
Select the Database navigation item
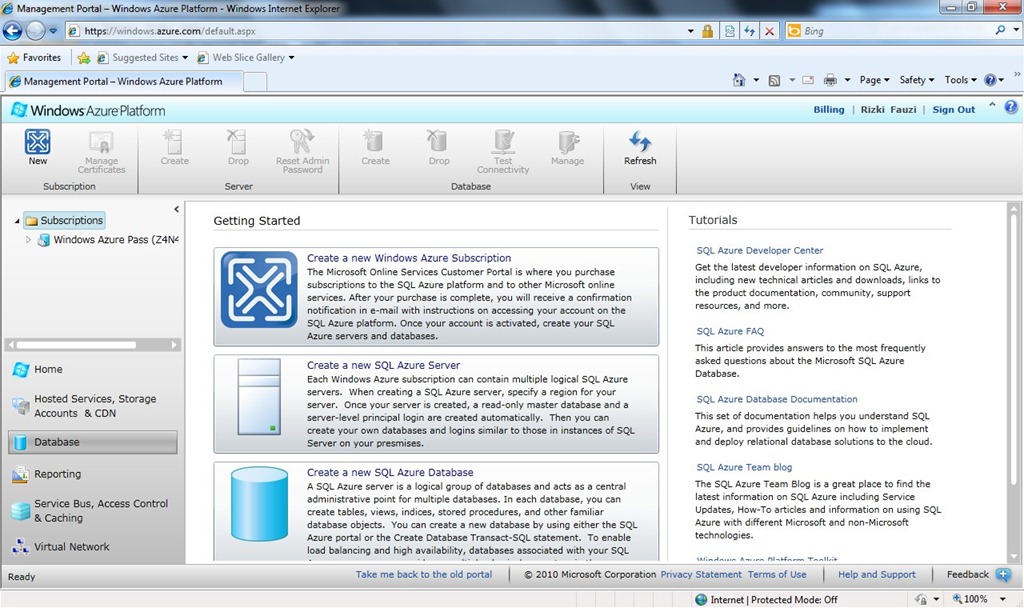coord(93,442)
